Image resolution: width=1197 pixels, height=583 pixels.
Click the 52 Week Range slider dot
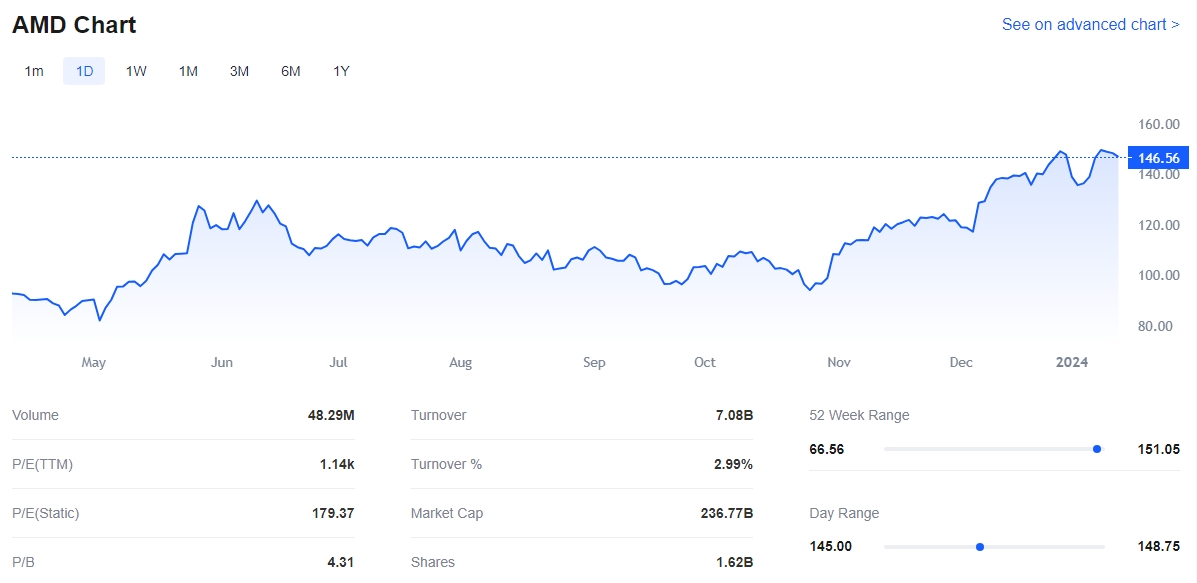point(1097,449)
